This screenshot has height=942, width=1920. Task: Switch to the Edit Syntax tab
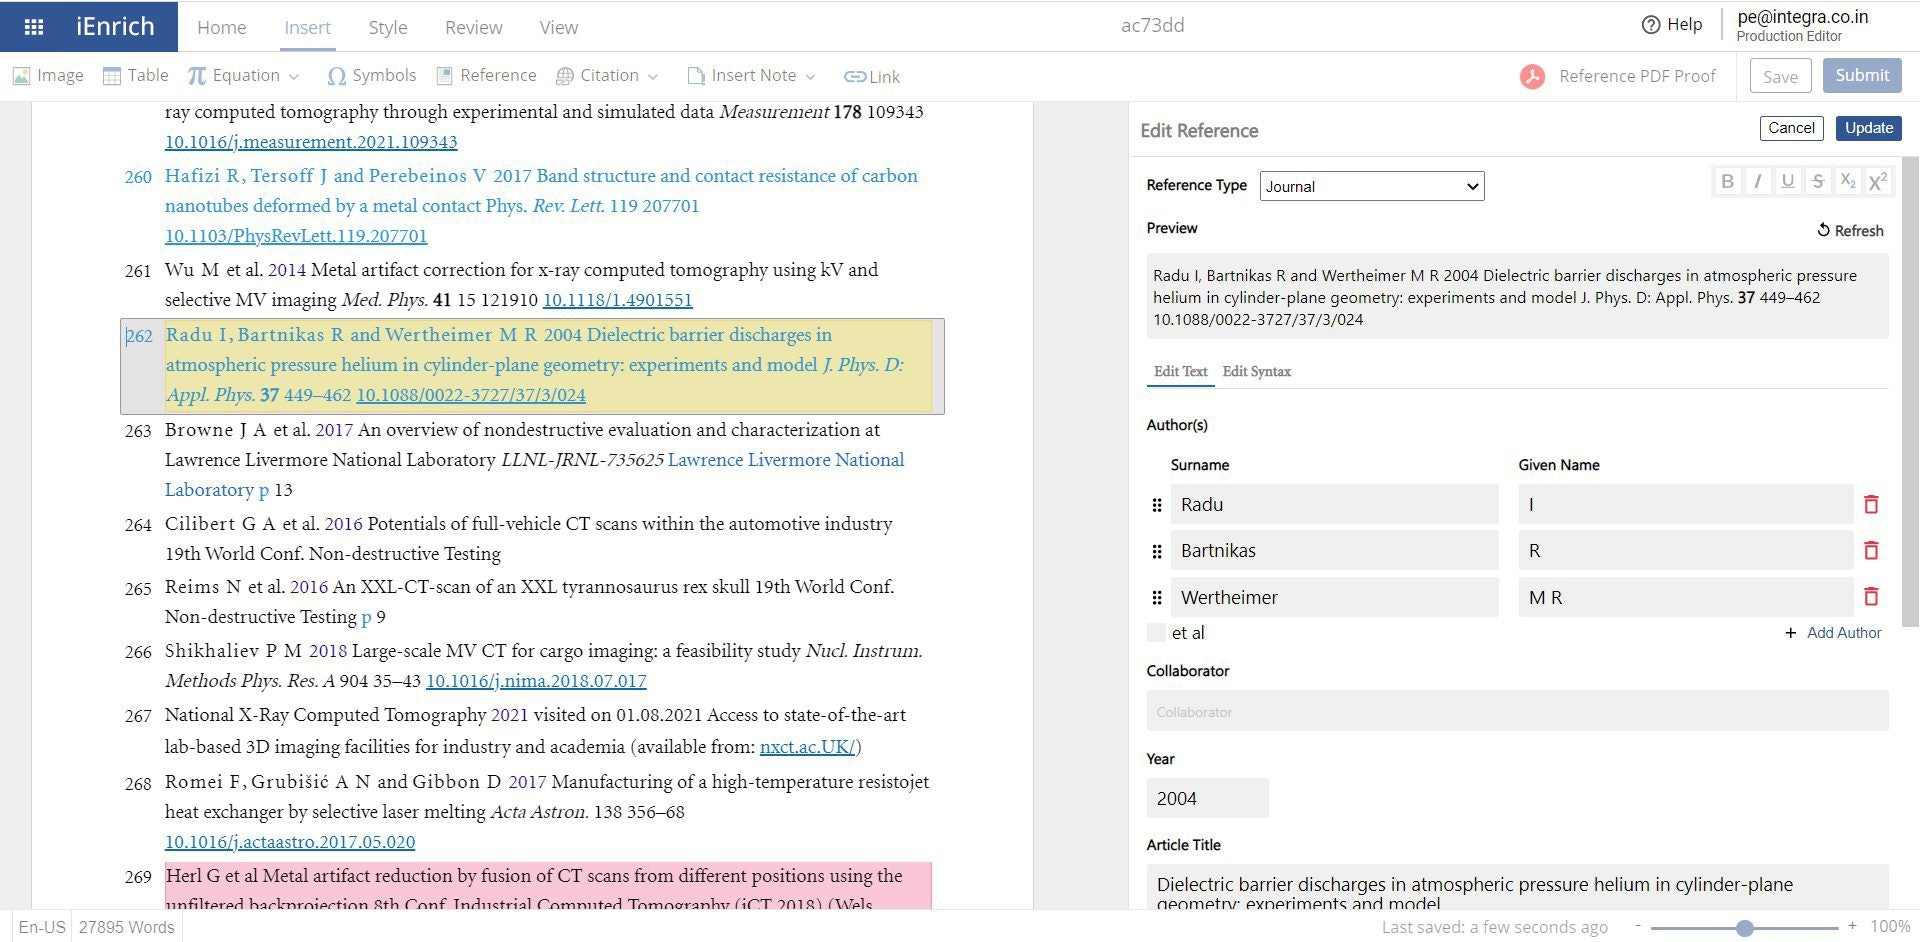click(1257, 372)
